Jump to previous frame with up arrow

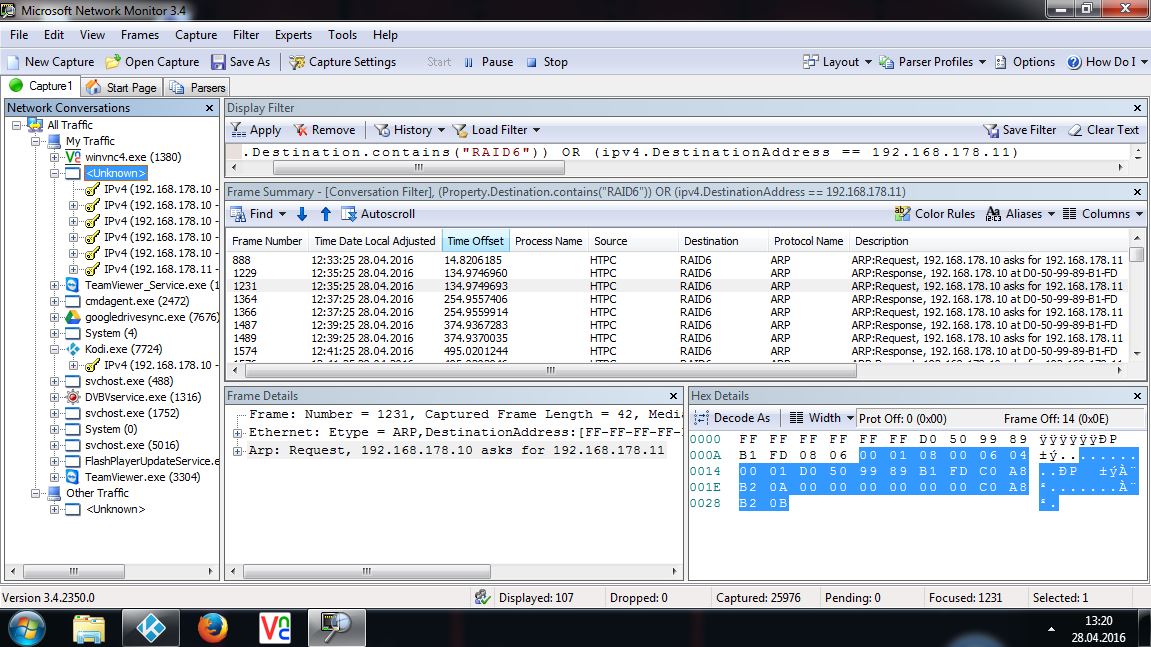click(326, 214)
